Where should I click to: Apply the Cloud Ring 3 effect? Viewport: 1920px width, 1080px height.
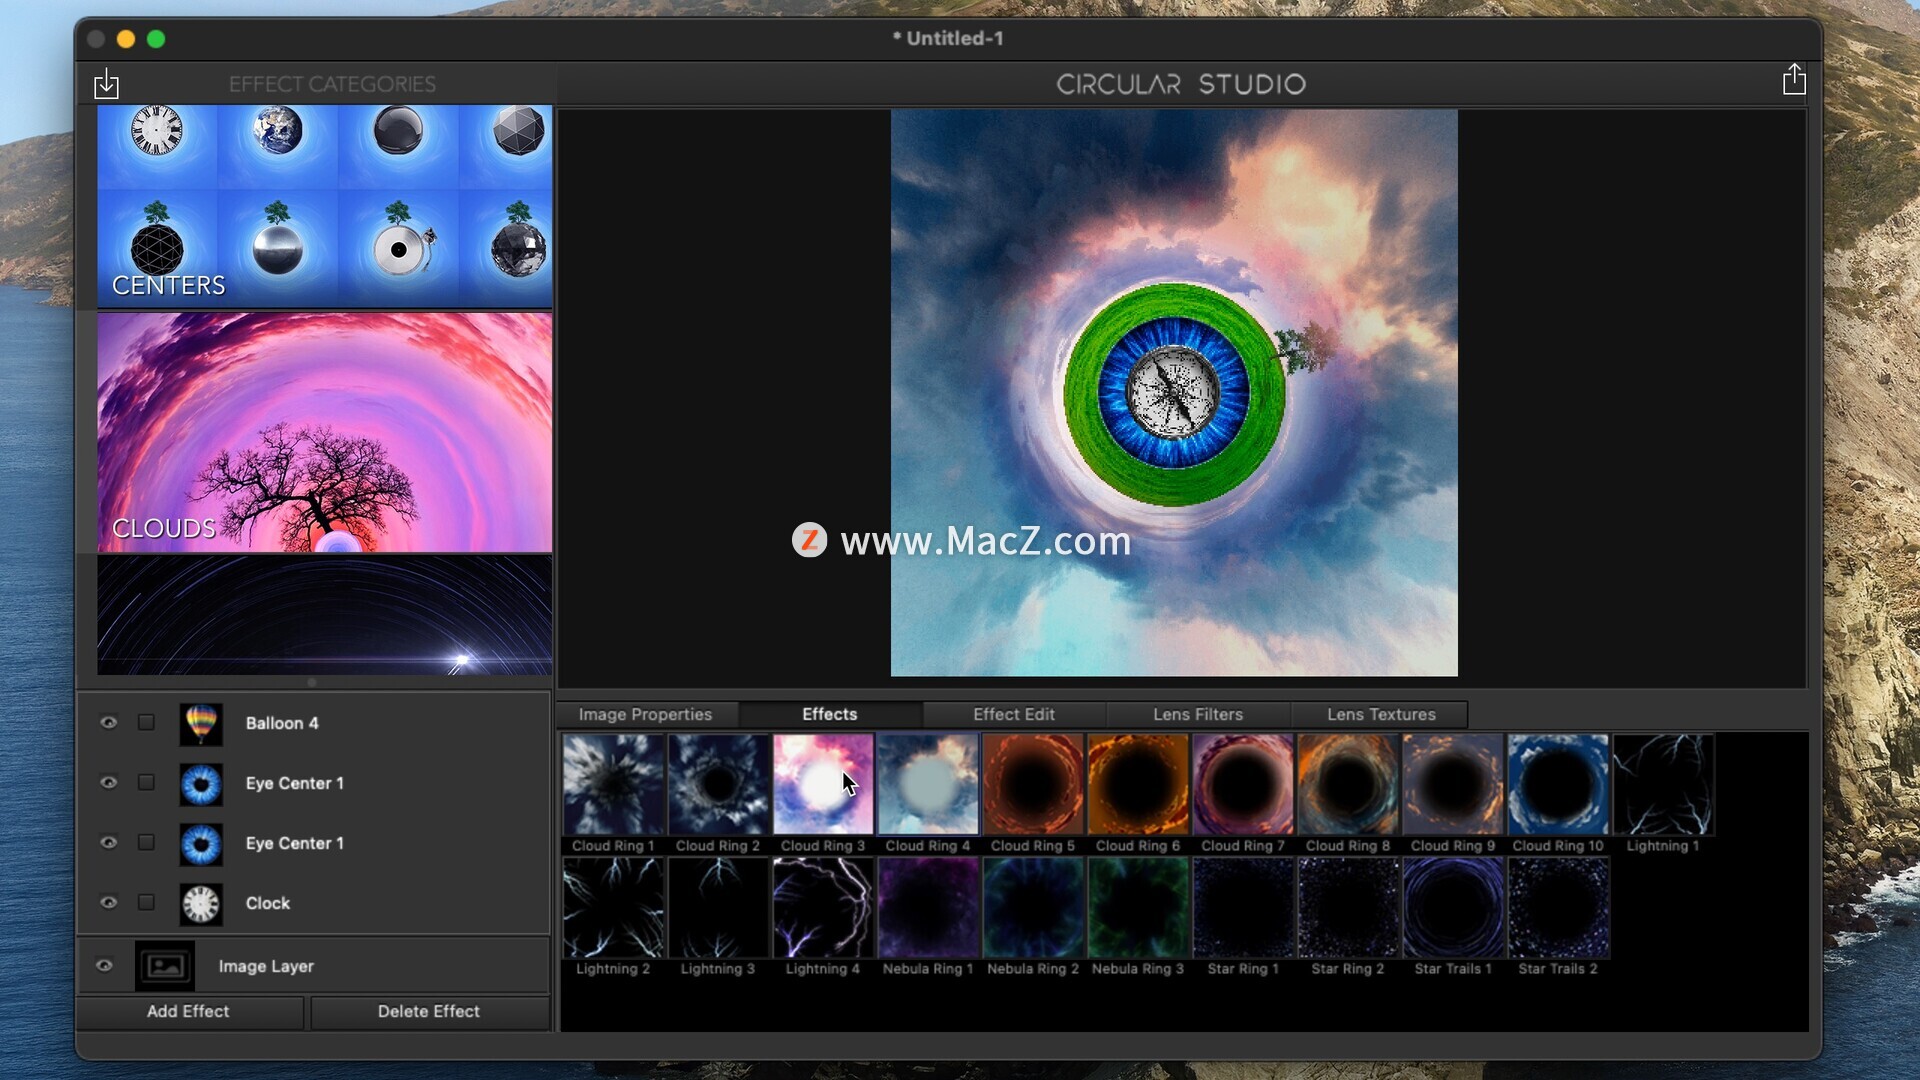(823, 784)
